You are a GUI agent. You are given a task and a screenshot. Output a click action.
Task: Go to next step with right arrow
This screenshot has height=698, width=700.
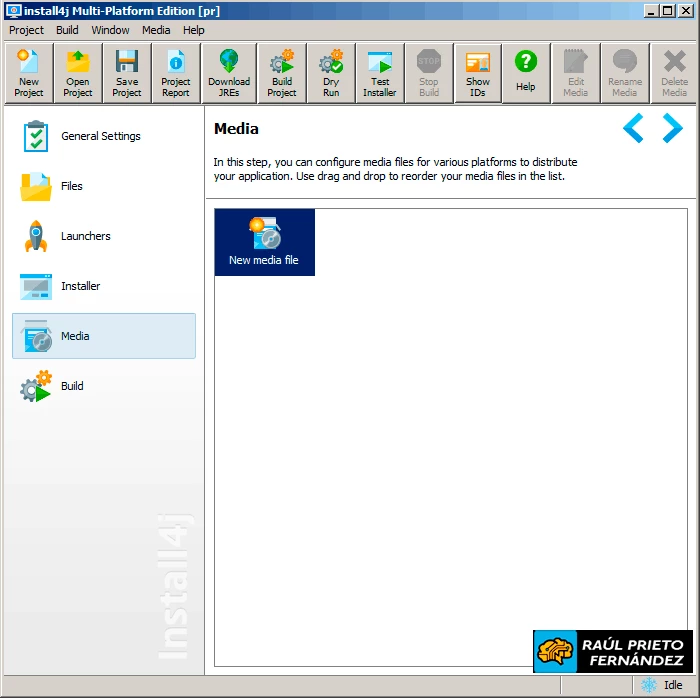point(673,128)
